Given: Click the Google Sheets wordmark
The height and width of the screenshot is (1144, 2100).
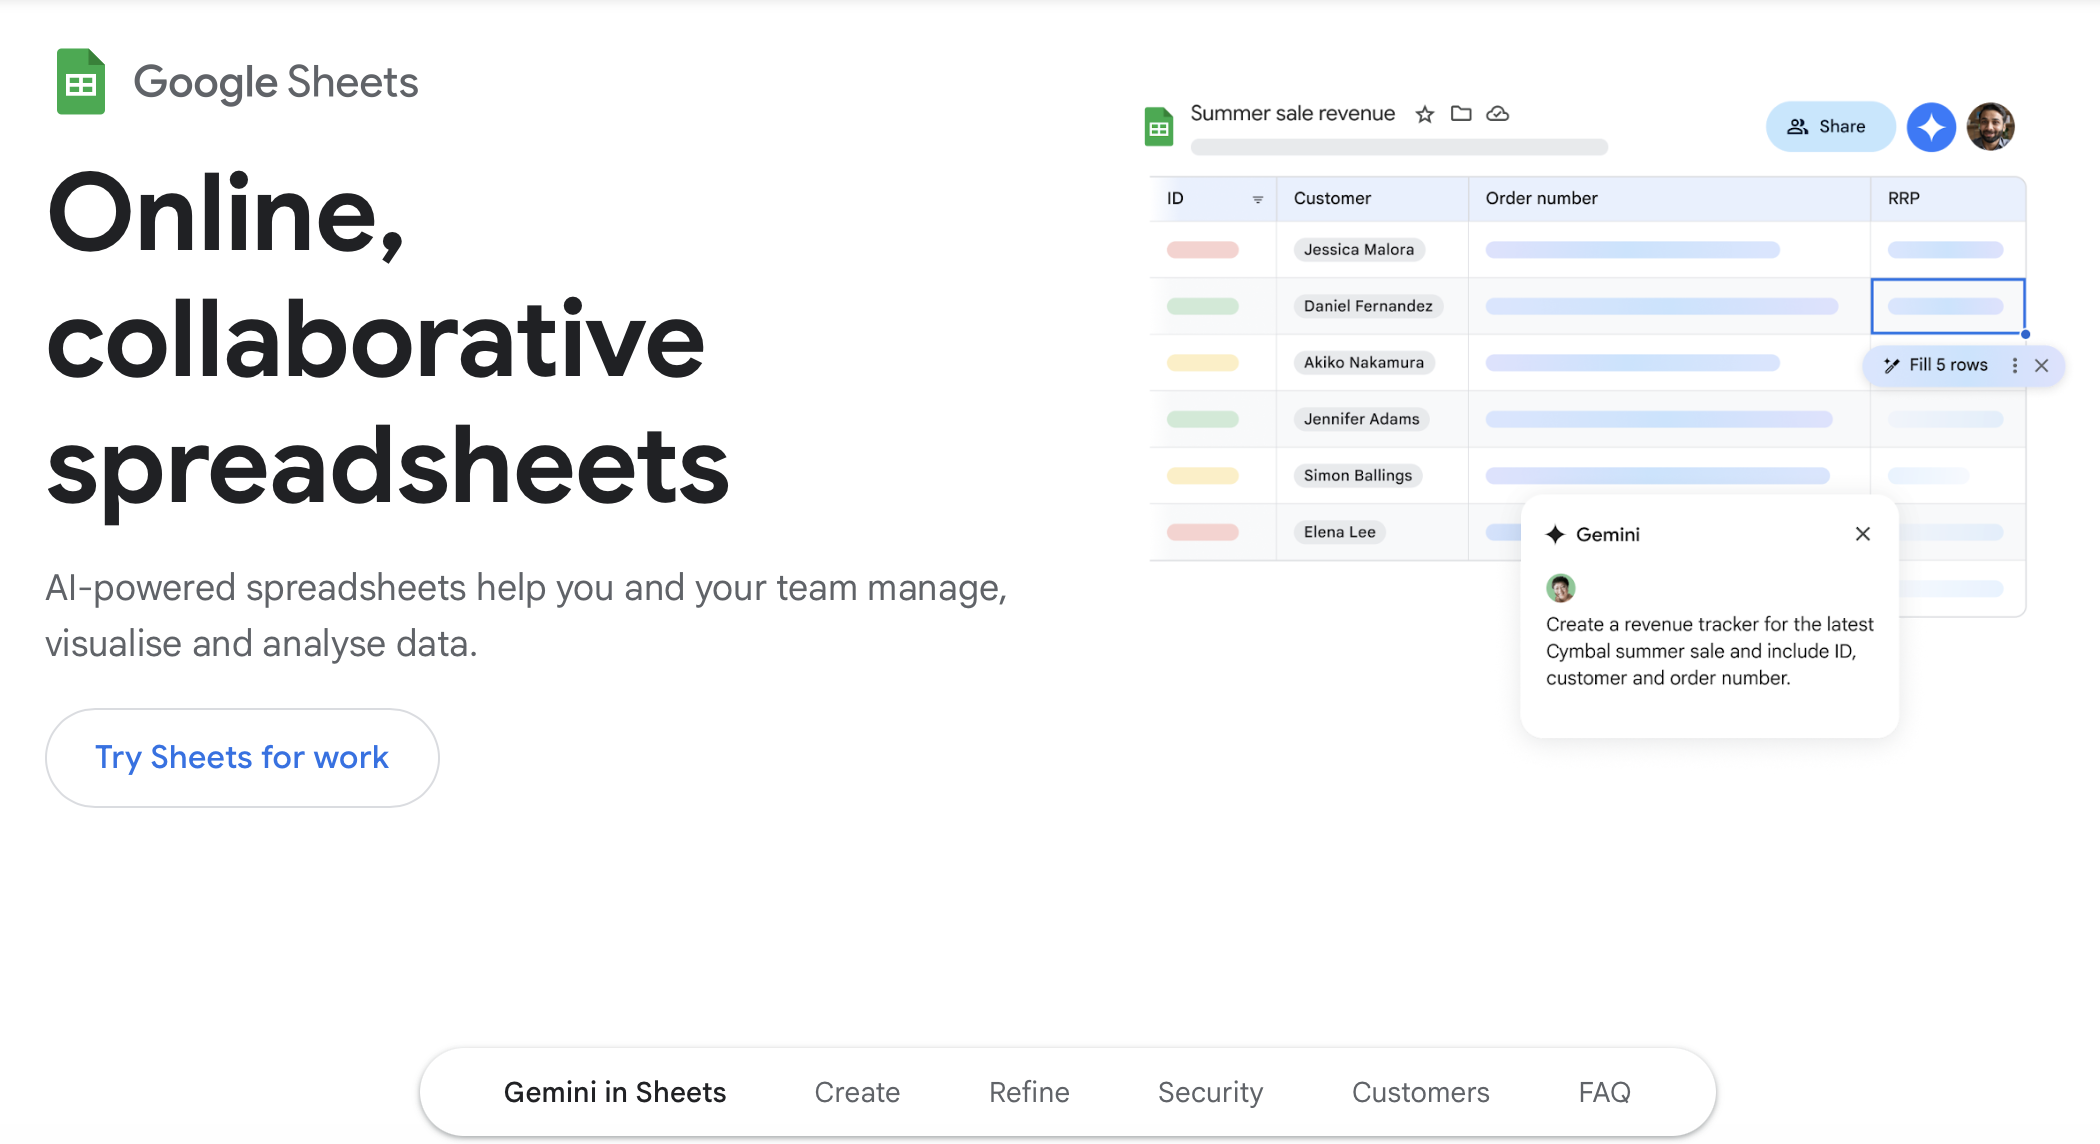Looking at the screenshot, I should click(276, 82).
